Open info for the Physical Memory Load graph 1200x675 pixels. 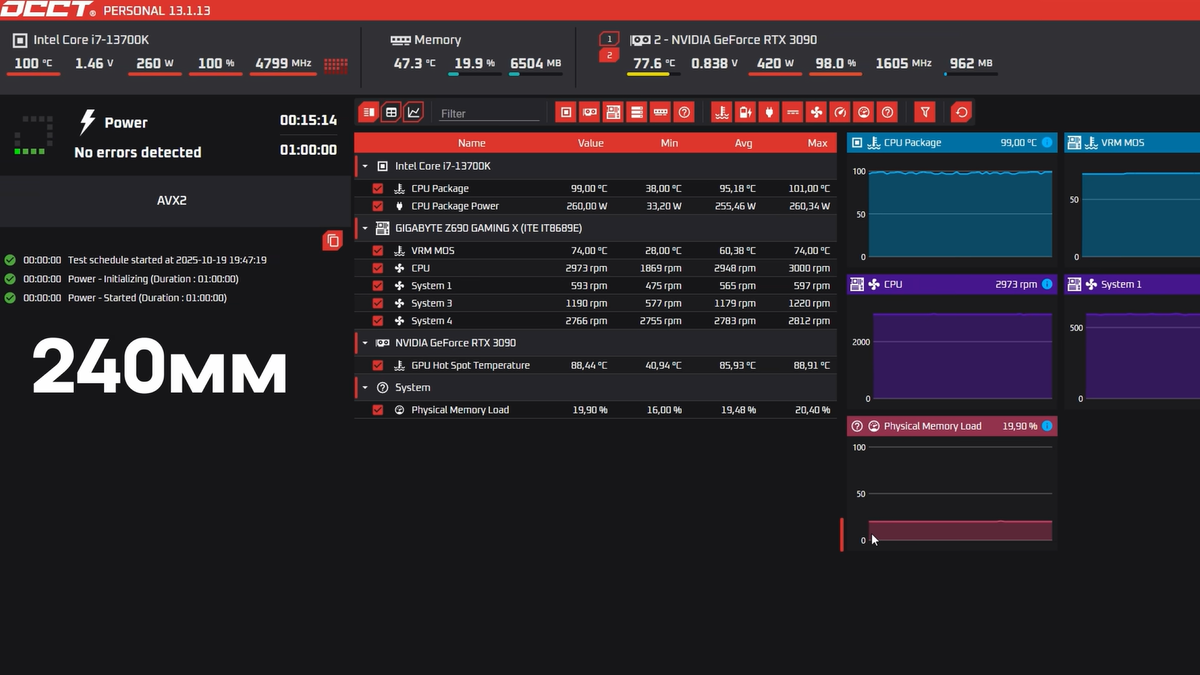[x=1047, y=426]
